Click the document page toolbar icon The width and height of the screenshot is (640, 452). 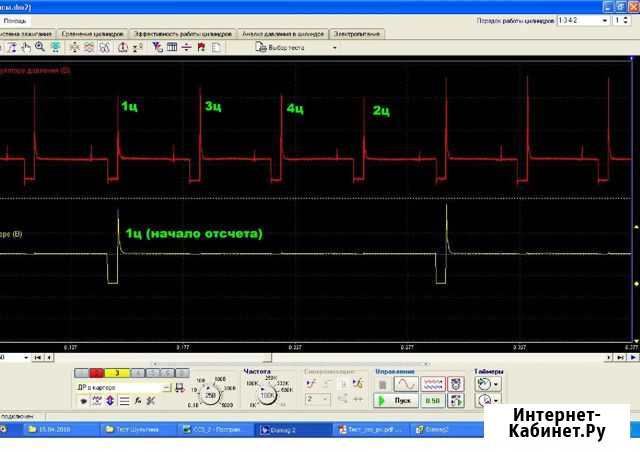217,47
